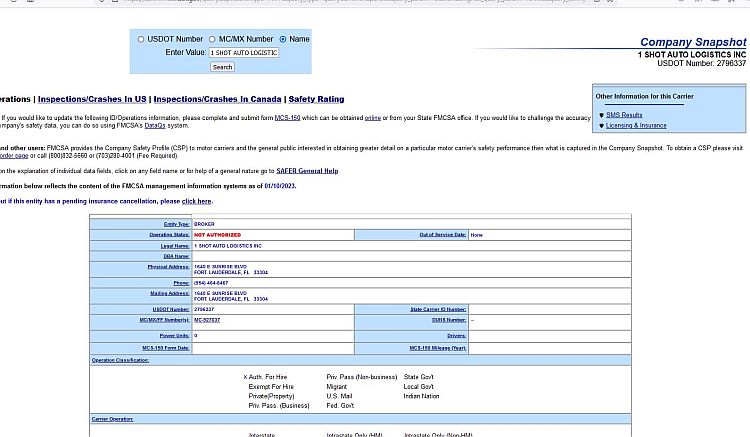This screenshot has width=750, height=437.
Task: Click the mailing address value in table
Action: tap(231, 296)
